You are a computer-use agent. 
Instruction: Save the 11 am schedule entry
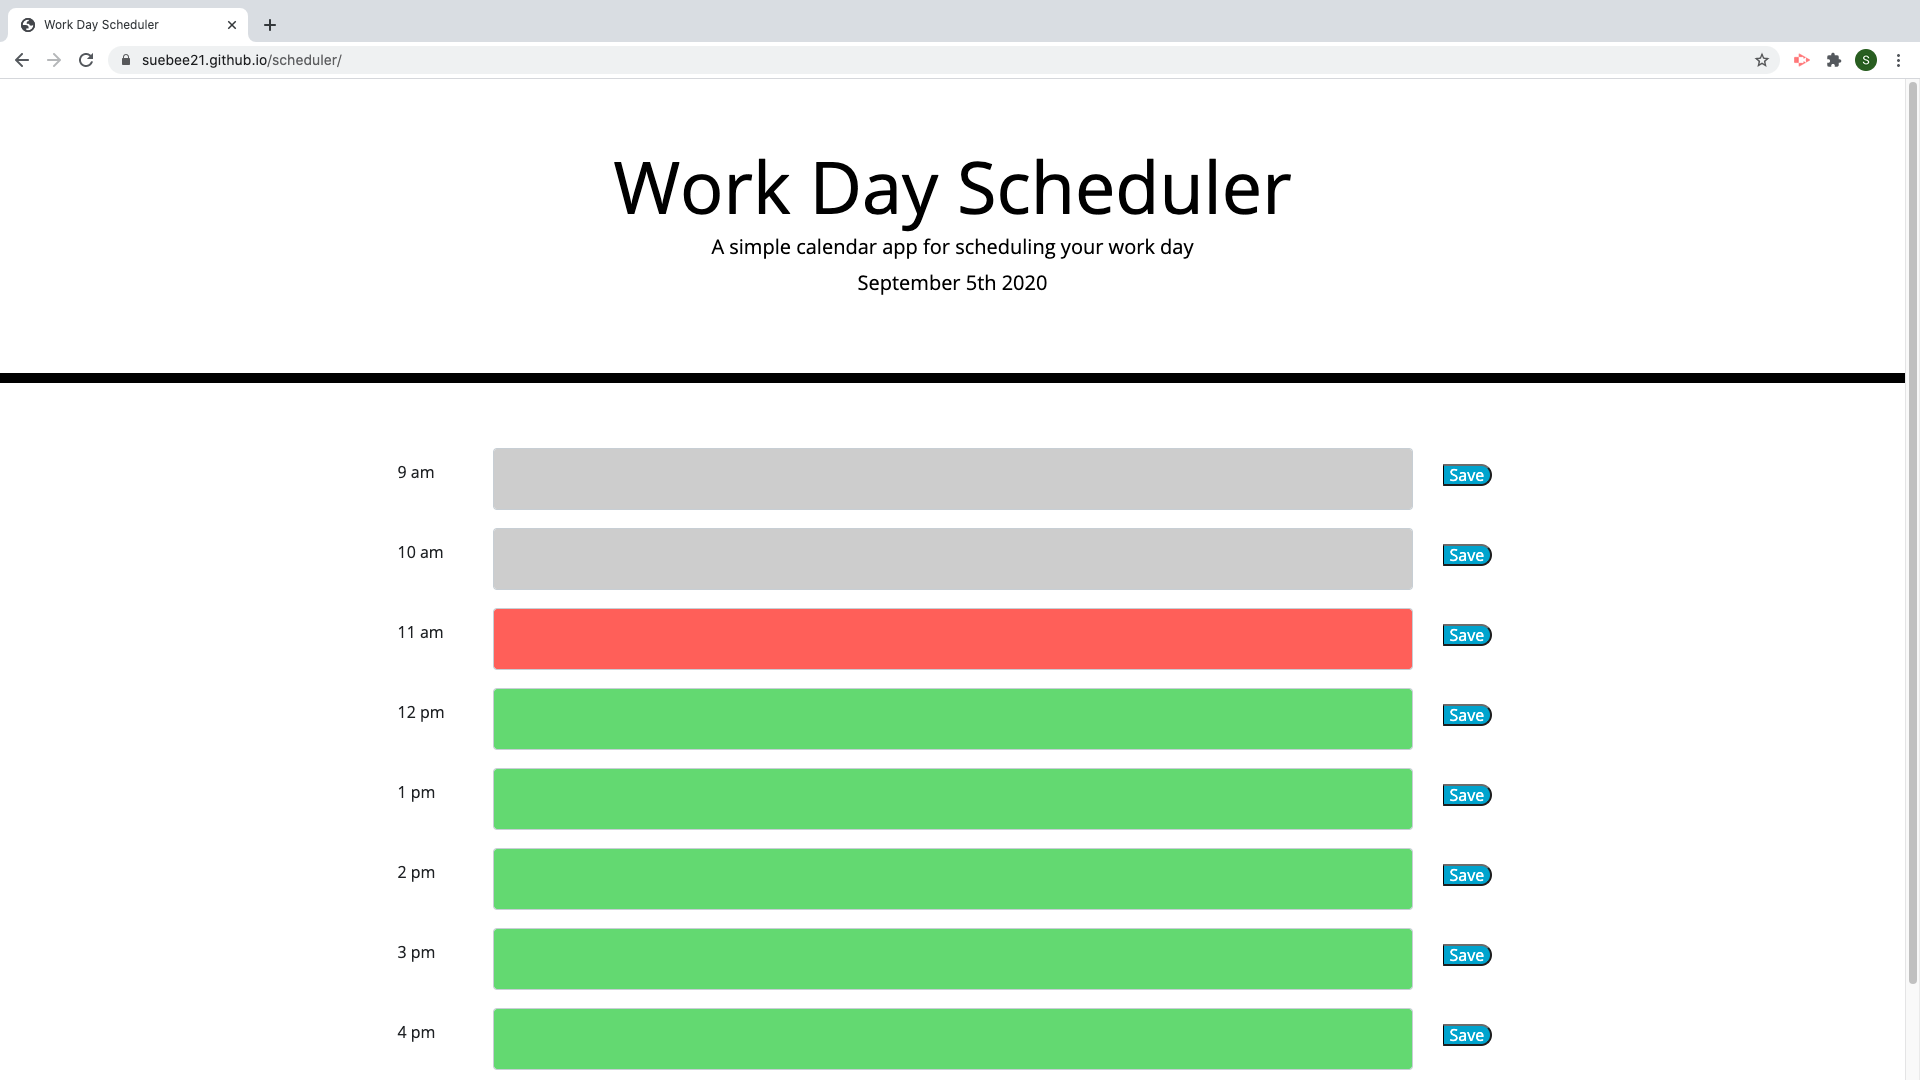click(1466, 635)
